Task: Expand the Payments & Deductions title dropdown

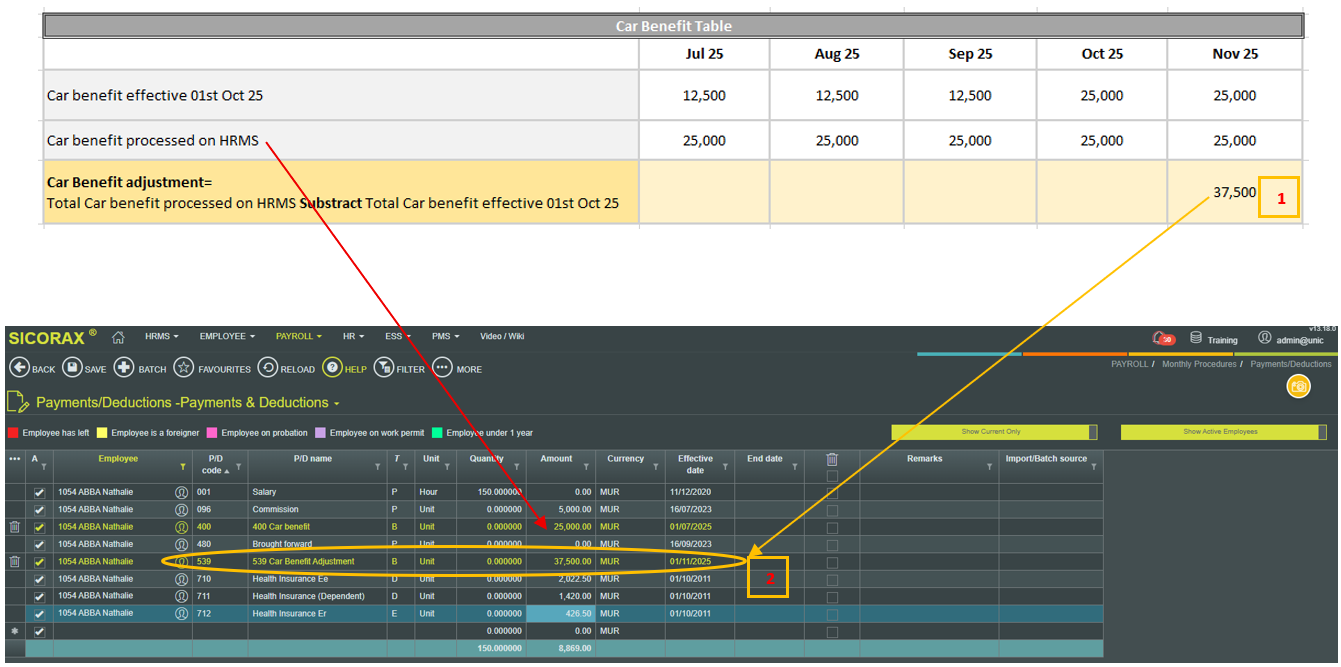Action: click(336, 403)
